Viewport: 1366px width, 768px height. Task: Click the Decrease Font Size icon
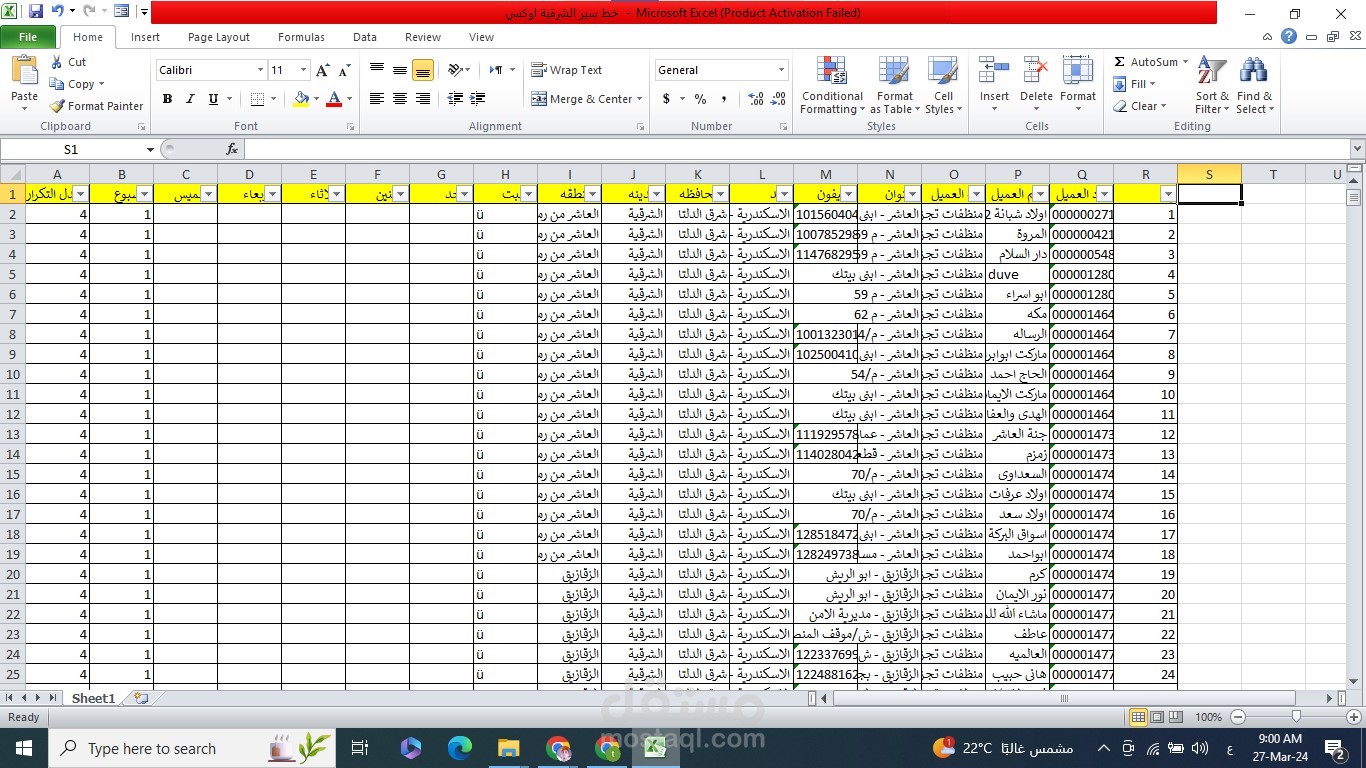344,70
